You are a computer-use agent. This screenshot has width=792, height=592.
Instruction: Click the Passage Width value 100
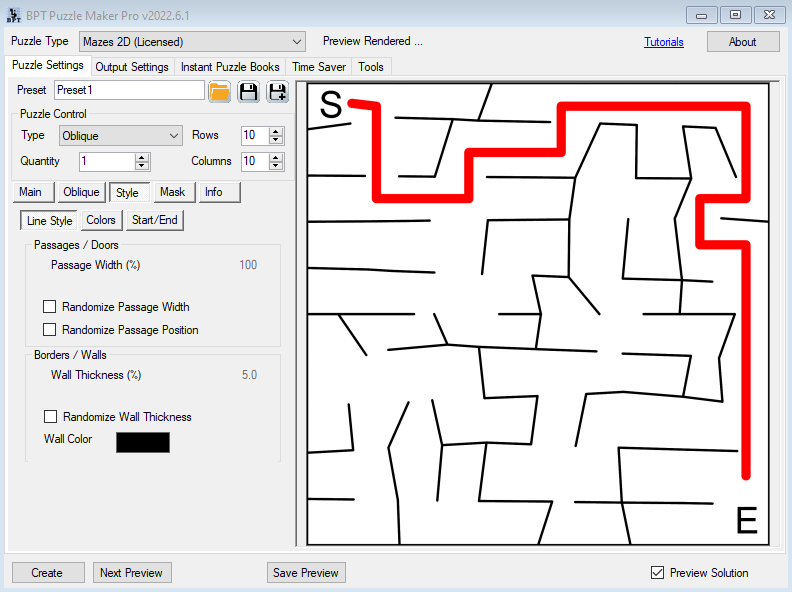click(x=248, y=265)
